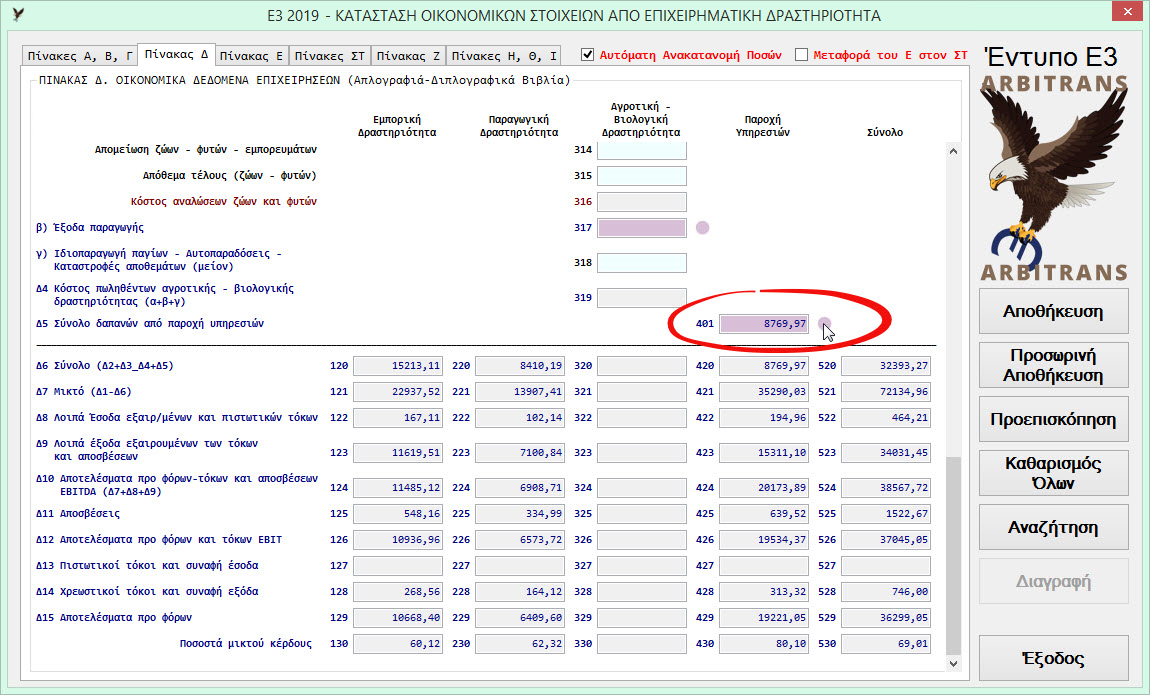Open the Πίνακες Α, Β, Γ tab
The image size is (1150, 695).
pyautogui.click(x=80, y=56)
